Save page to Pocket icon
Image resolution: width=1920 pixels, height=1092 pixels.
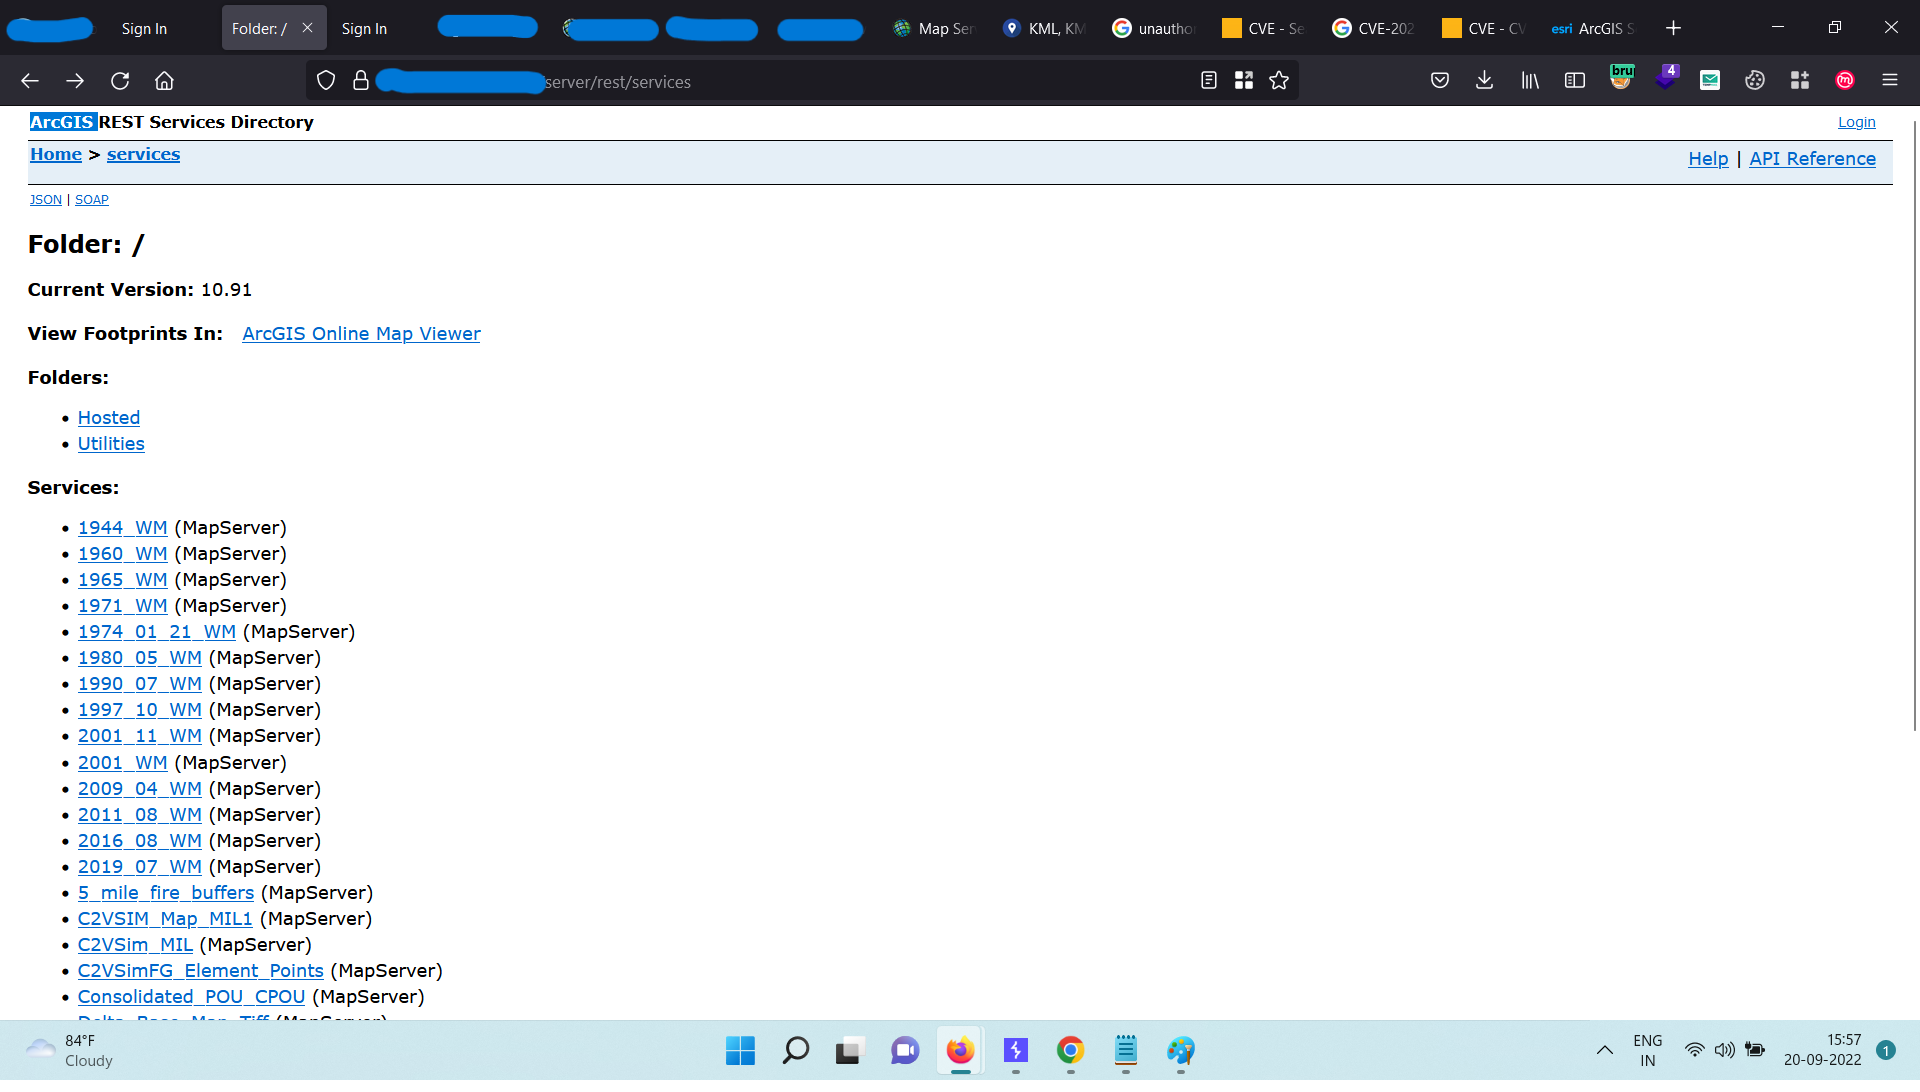1440,81
